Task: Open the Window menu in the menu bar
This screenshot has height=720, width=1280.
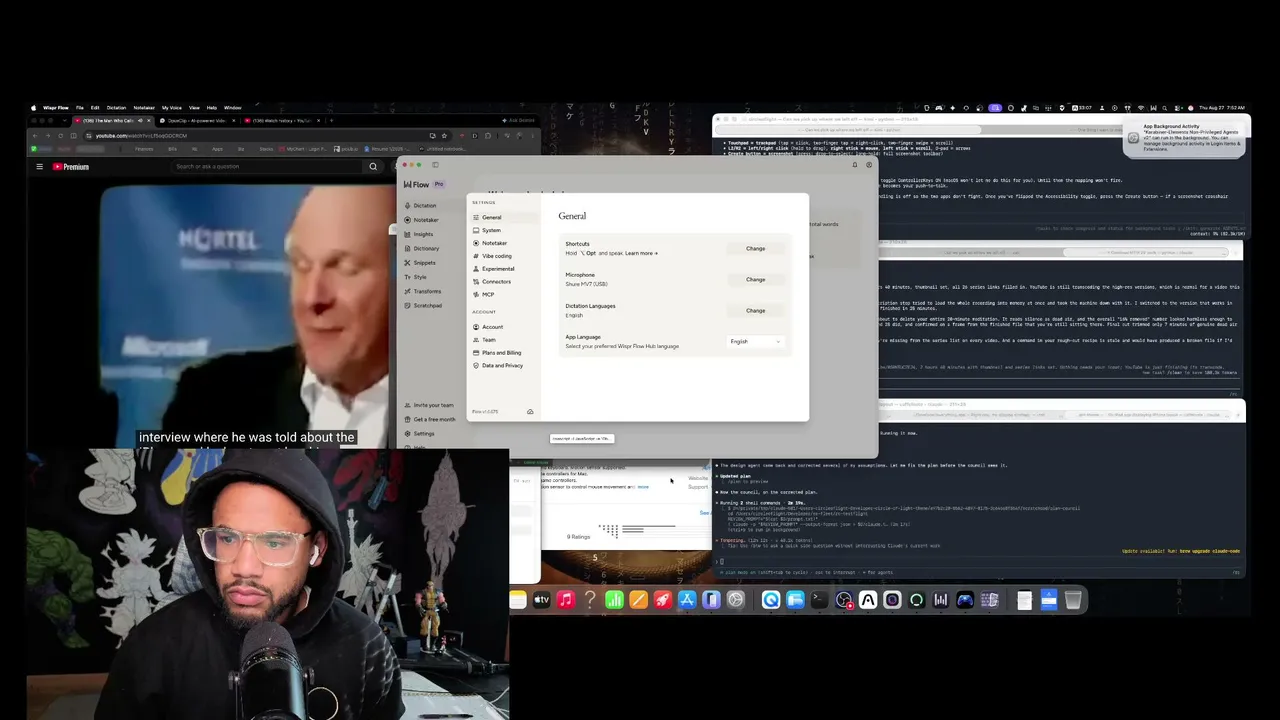Action: coord(232,108)
